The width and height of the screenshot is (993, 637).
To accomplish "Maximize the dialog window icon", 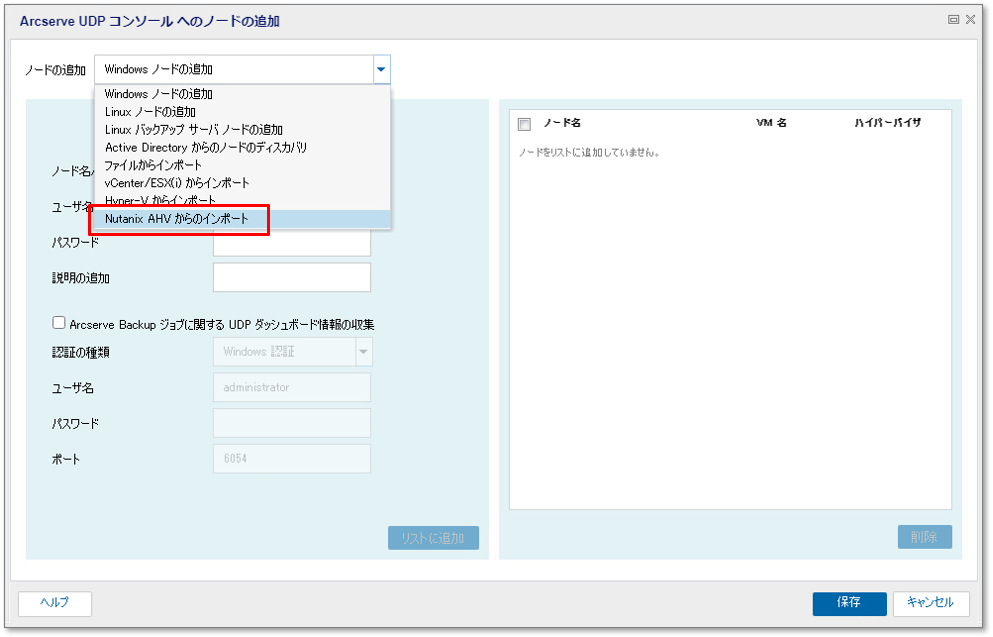I will click(x=953, y=20).
